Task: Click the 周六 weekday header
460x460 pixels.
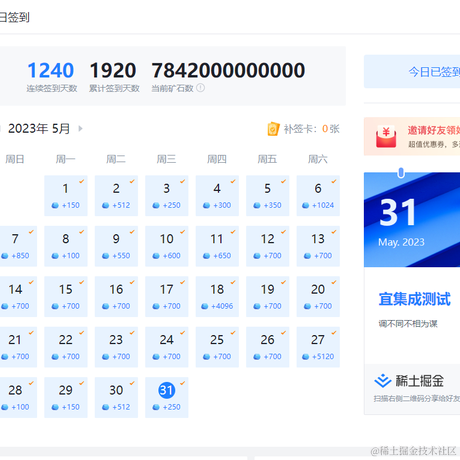Action: pos(318,159)
